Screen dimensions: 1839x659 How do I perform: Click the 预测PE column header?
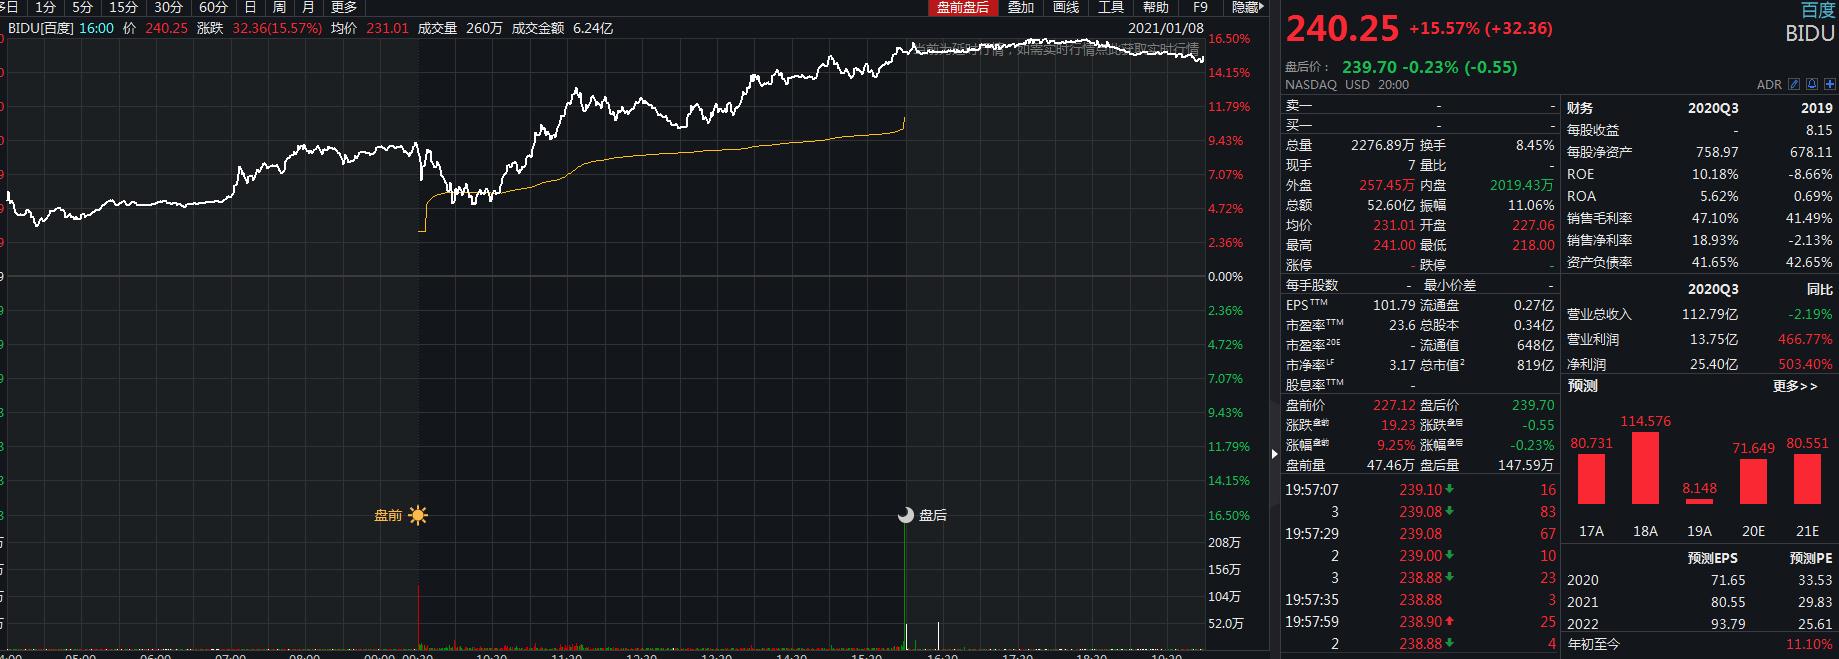(x=1811, y=558)
